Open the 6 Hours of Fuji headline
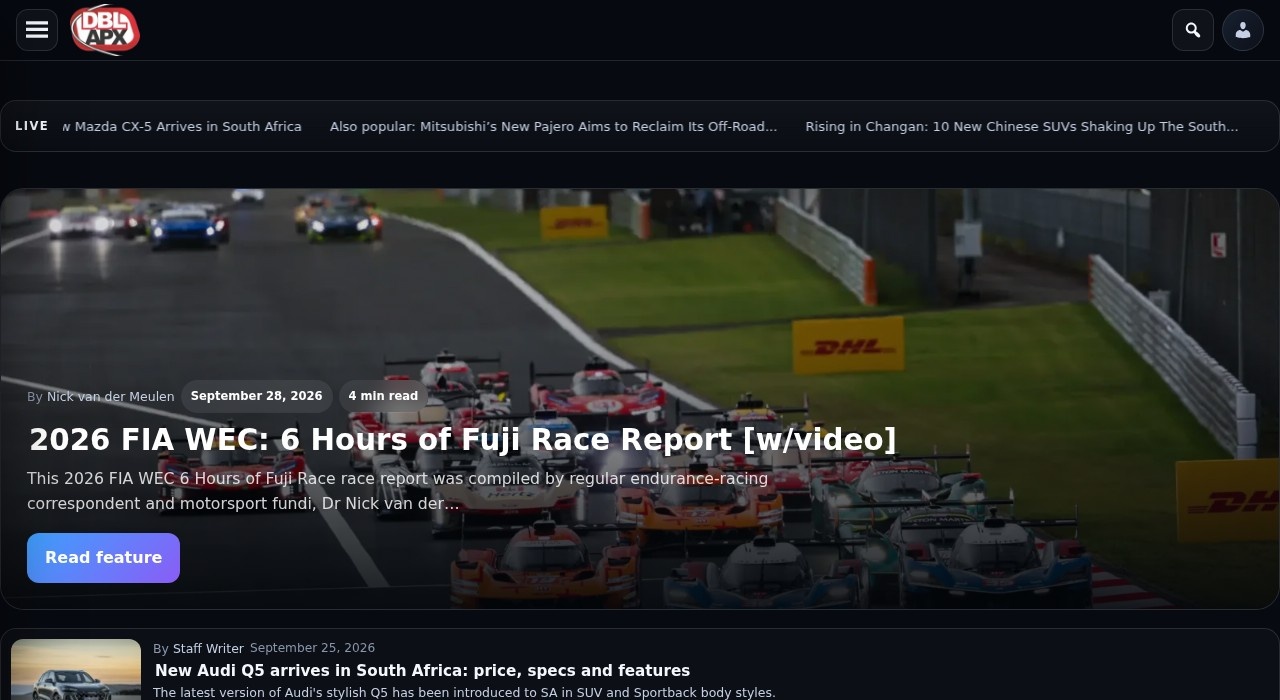Viewport: 1280px width, 700px height. [x=463, y=440]
